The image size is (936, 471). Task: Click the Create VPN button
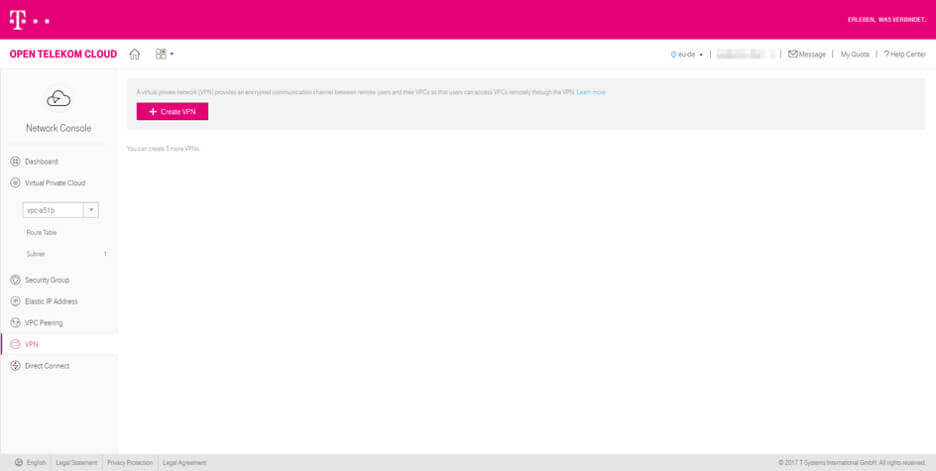172,112
